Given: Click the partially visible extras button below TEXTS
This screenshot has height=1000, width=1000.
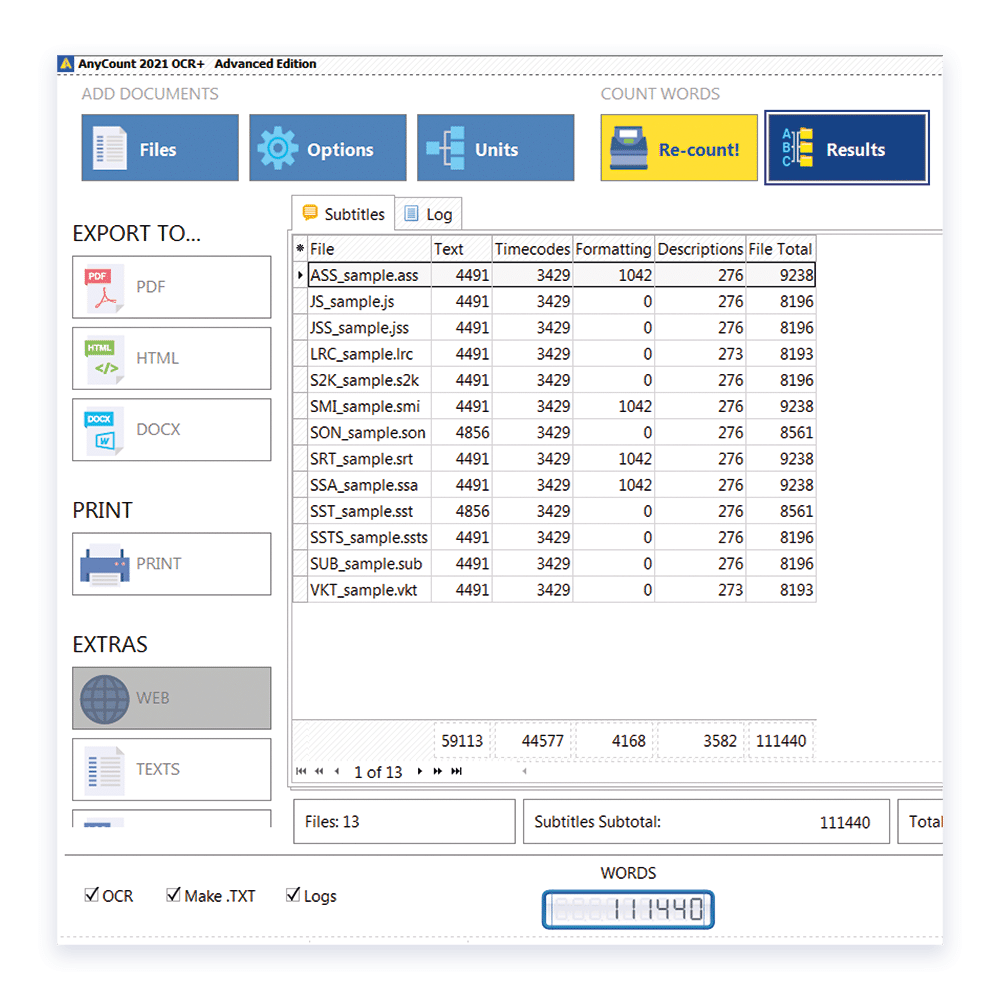Looking at the screenshot, I should pyautogui.click(x=172, y=819).
